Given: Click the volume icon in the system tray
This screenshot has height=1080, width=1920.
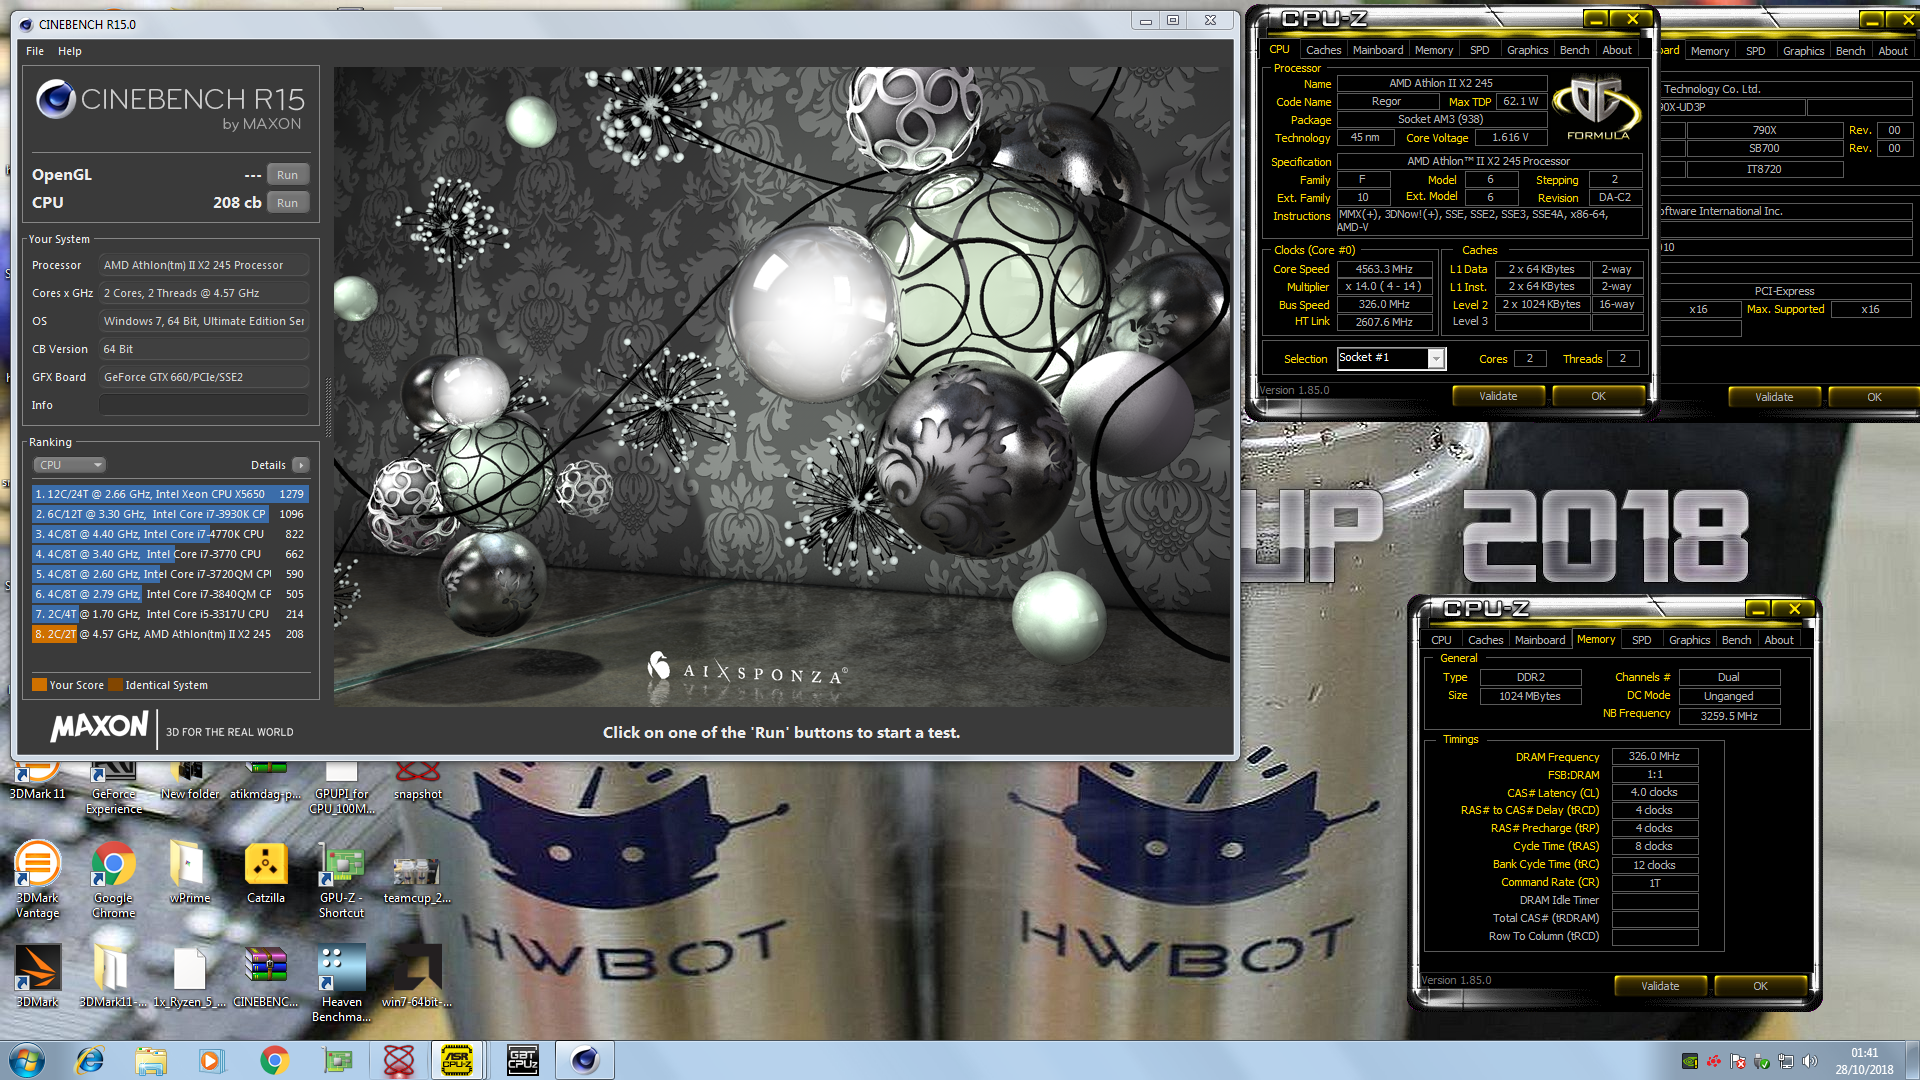Looking at the screenshot, I should (x=1809, y=1061).
